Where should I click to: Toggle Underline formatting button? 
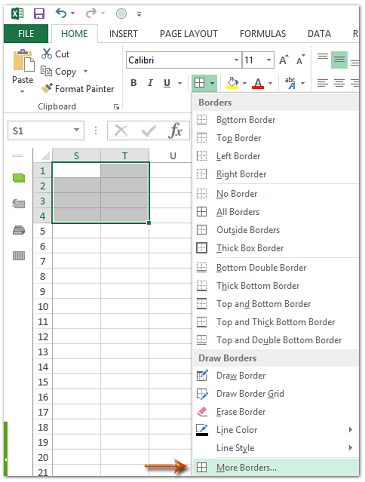pyautogui.click(x=167, y=83)
